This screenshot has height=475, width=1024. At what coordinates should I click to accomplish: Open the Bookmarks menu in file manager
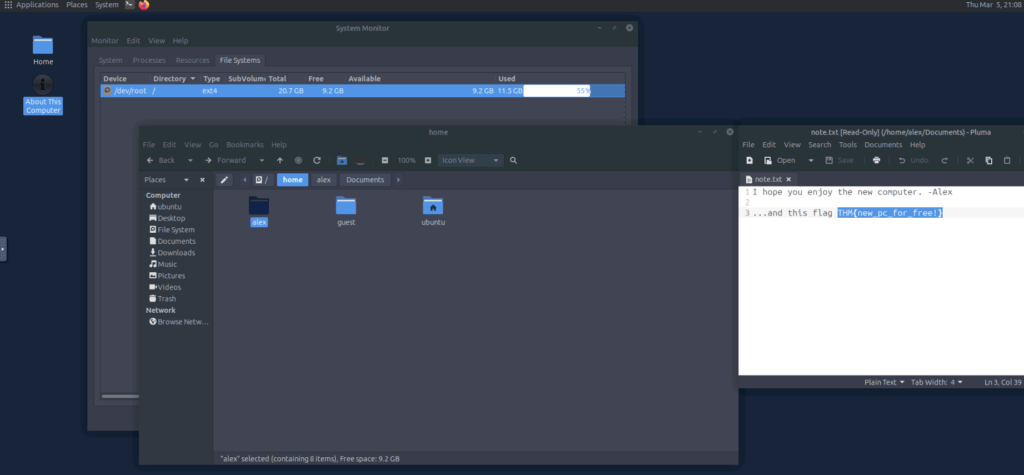pos(243,145)
